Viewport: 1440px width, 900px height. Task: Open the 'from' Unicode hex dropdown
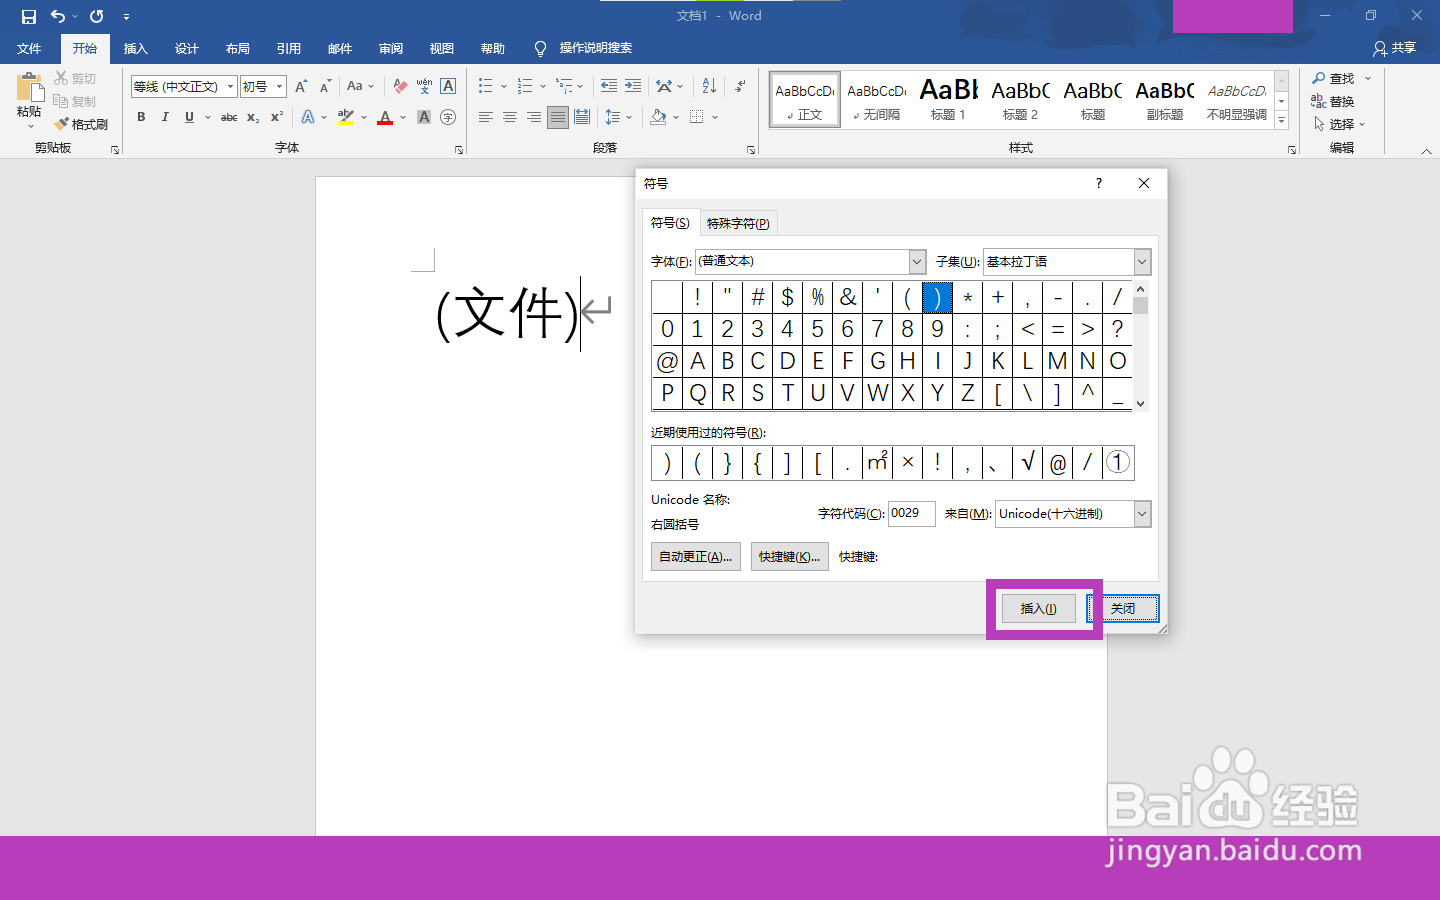click(x=1142, y=514)
